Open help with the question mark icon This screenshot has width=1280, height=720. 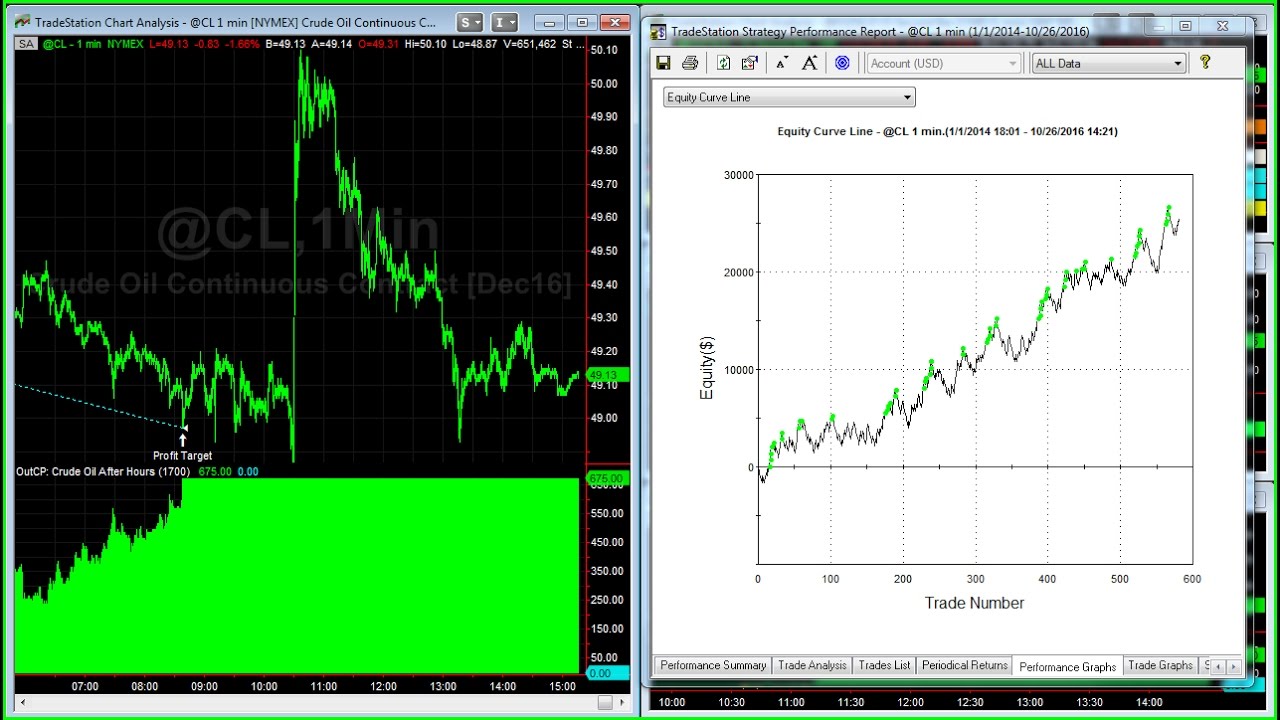[x=1205, y=62]
